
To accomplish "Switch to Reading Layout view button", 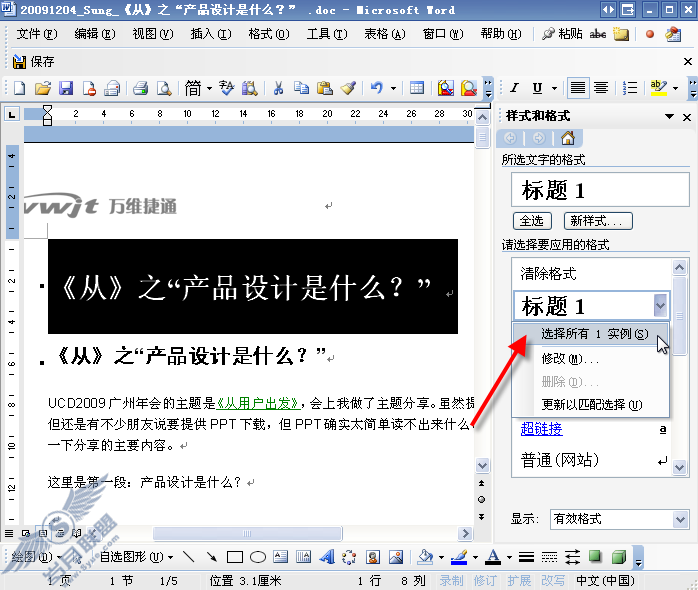I will tap(77, 533).
